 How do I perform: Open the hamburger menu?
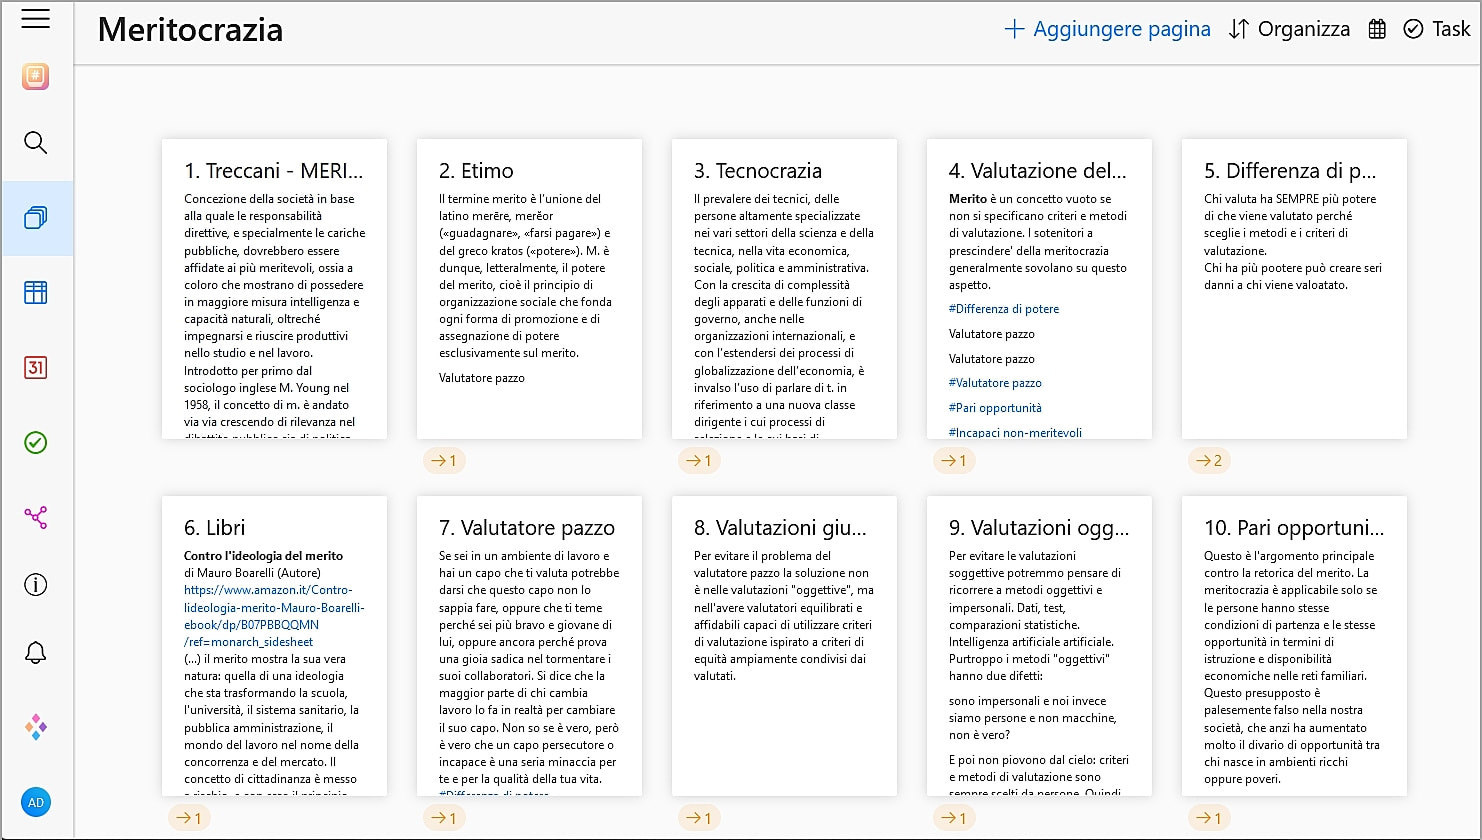point(35,19)
